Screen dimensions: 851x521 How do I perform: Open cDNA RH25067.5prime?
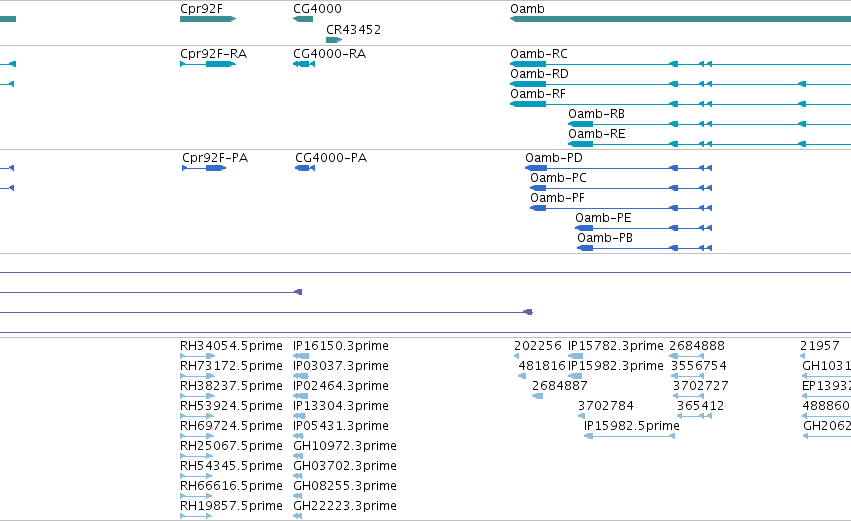[x=197, y=456]
